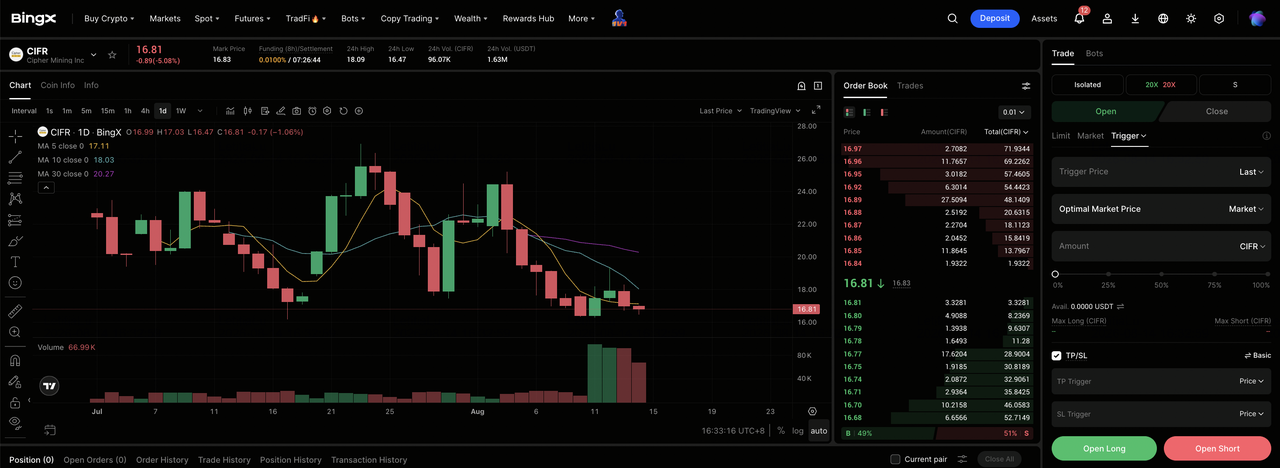Open the Order History tab
This screenshot has height=468, width=1280.
tap(162, 460)
